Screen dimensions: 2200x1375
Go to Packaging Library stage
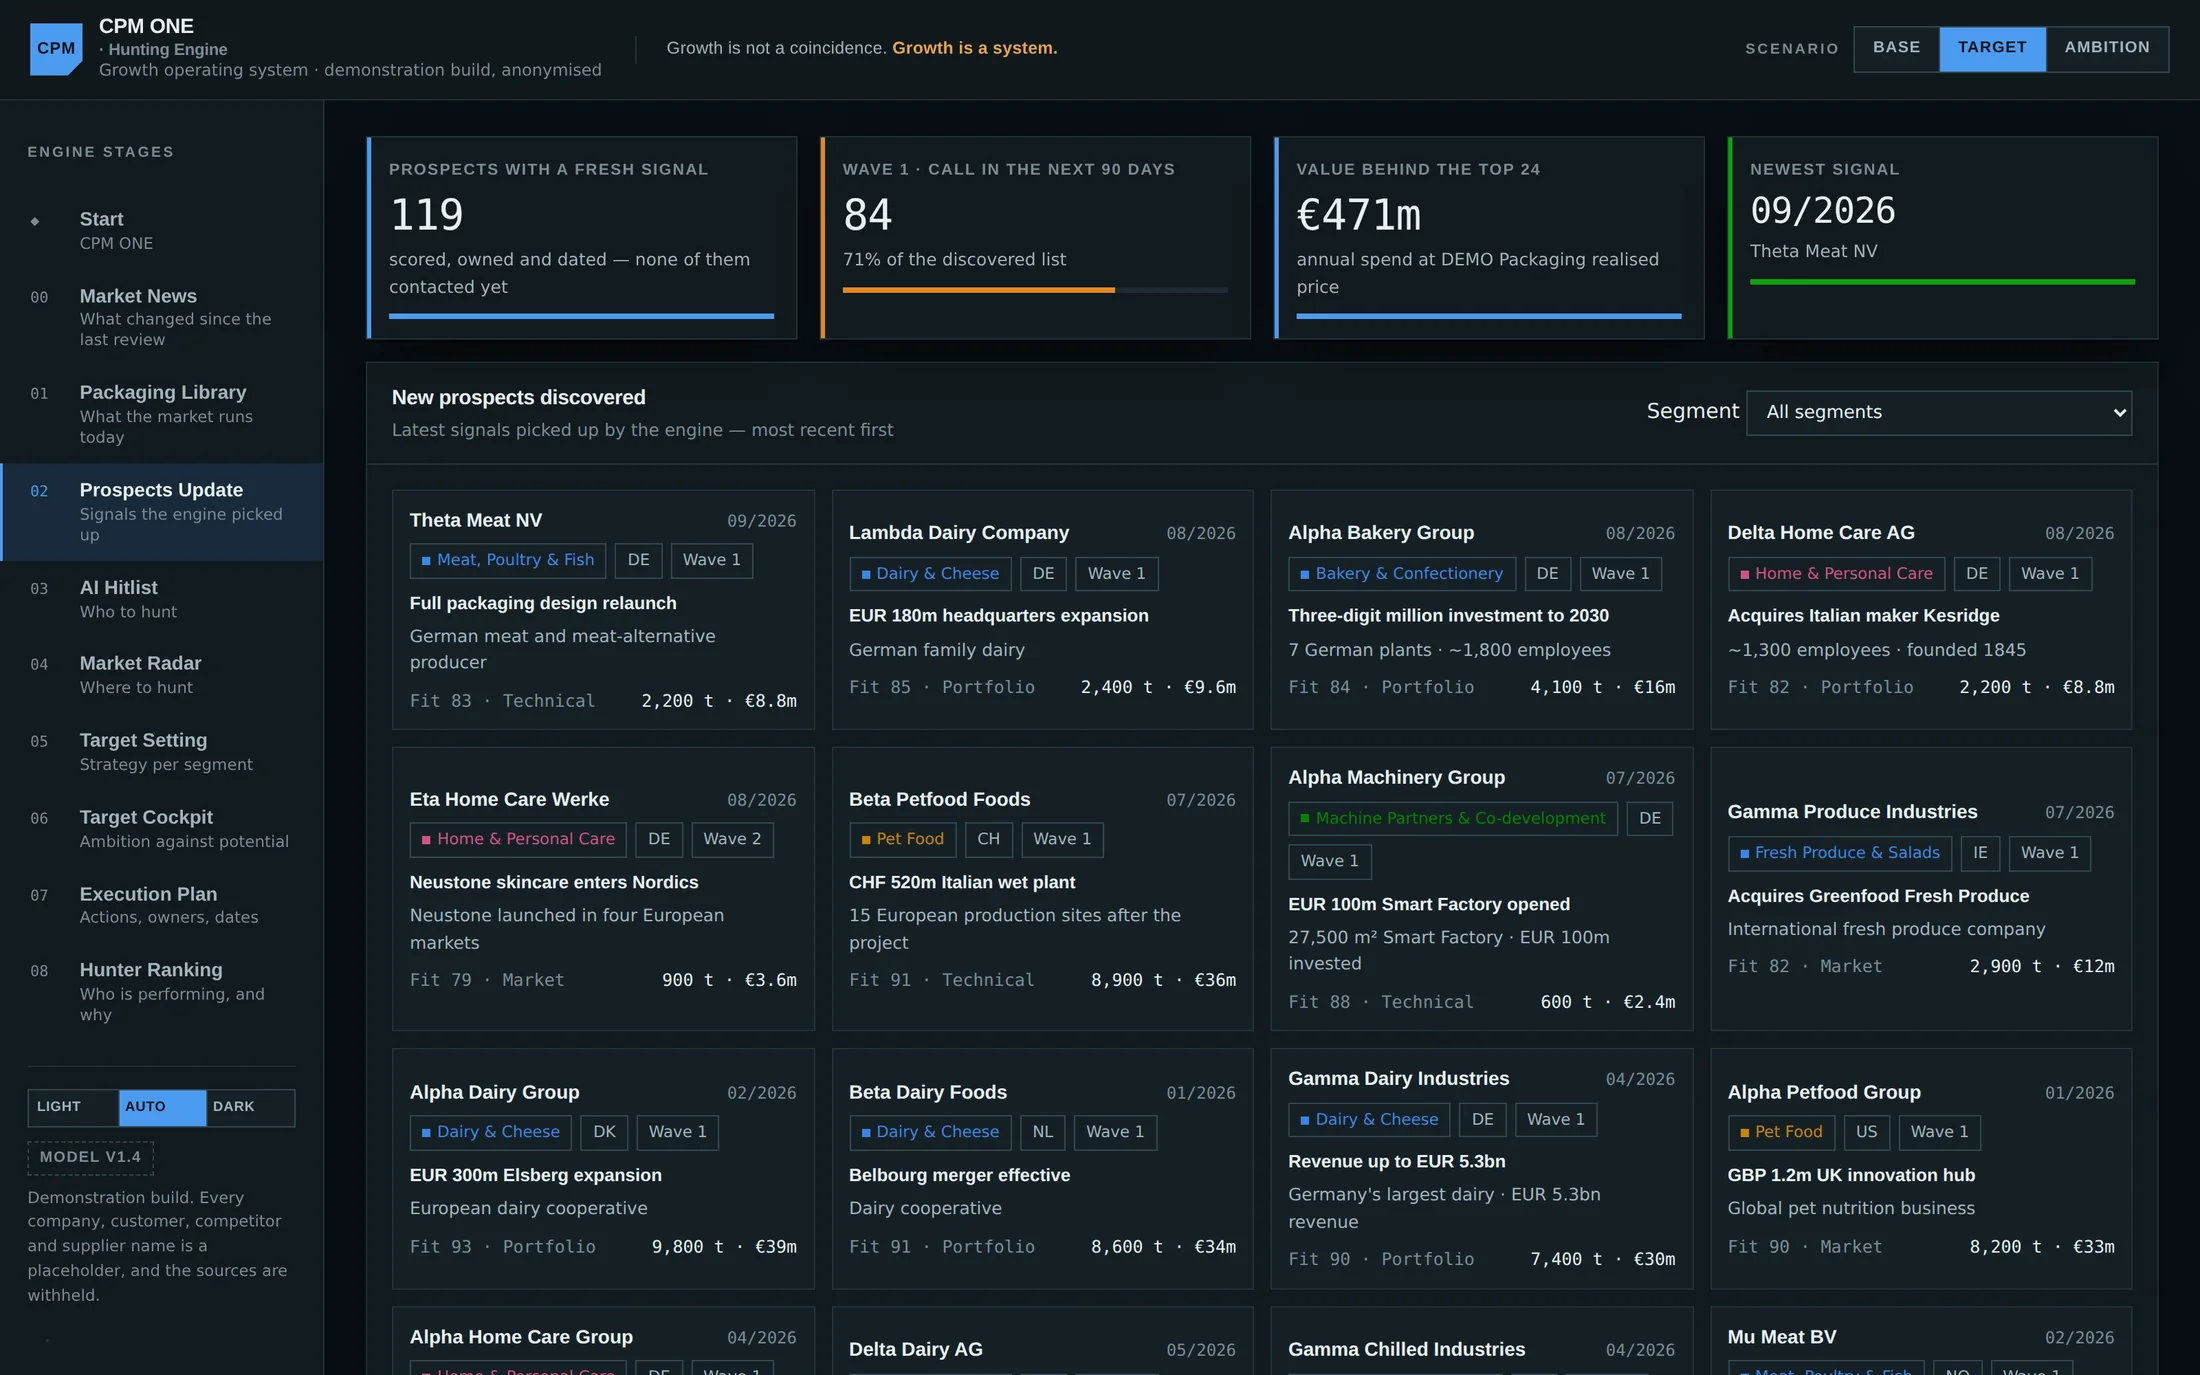pyautogui.click(x=162, y=414)
